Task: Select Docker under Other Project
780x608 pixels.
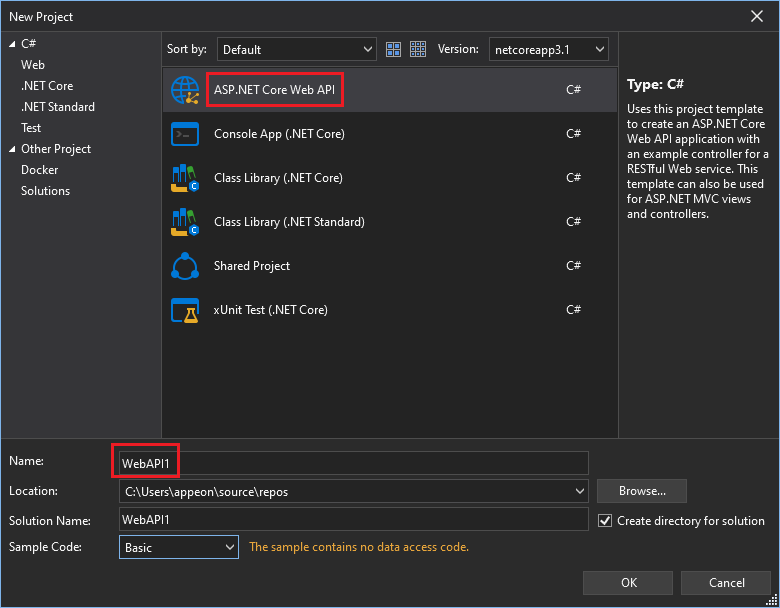Action: 40,170
